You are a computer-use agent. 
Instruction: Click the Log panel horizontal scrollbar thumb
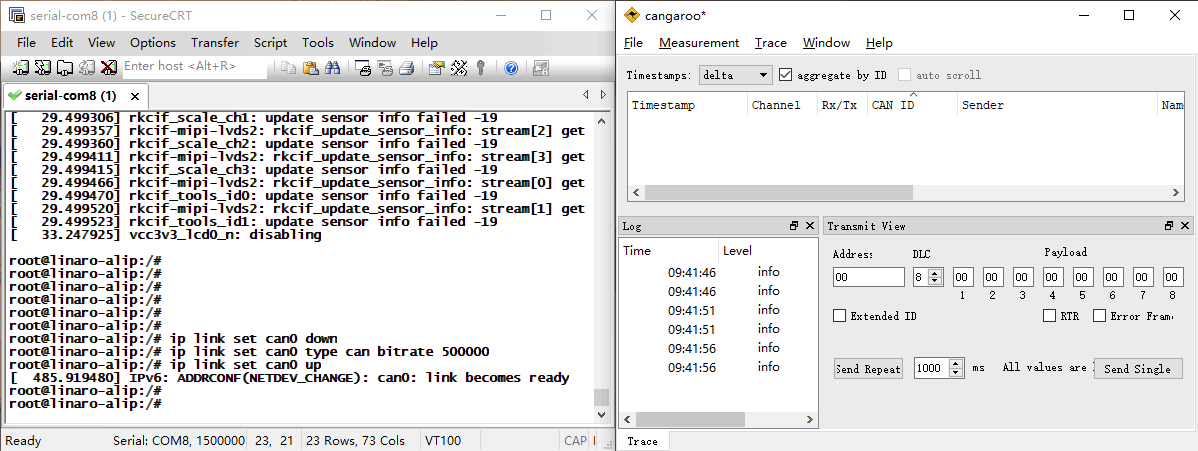click(x=690, y=419)
